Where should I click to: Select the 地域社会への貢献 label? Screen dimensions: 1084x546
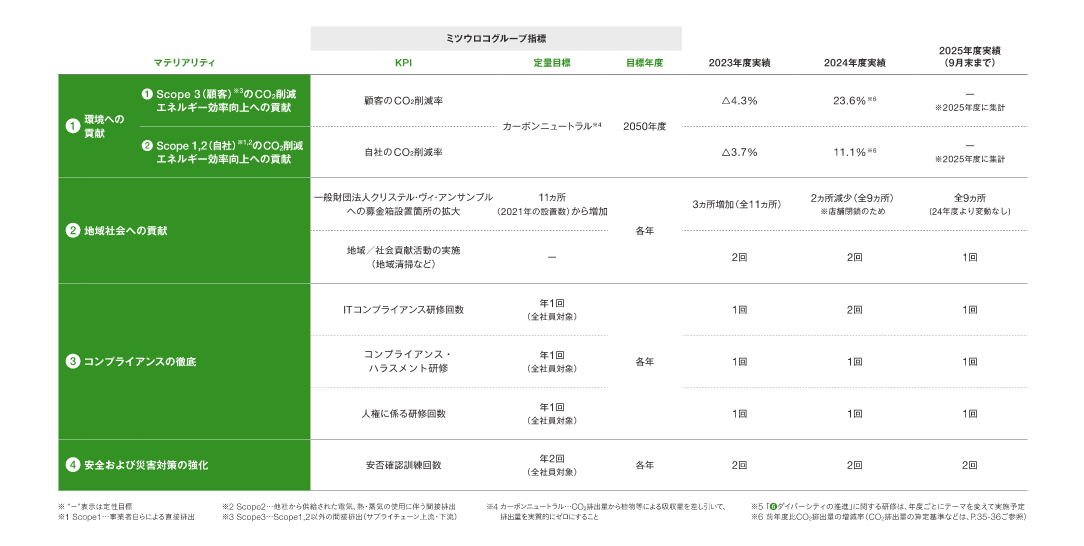point(126,231)
